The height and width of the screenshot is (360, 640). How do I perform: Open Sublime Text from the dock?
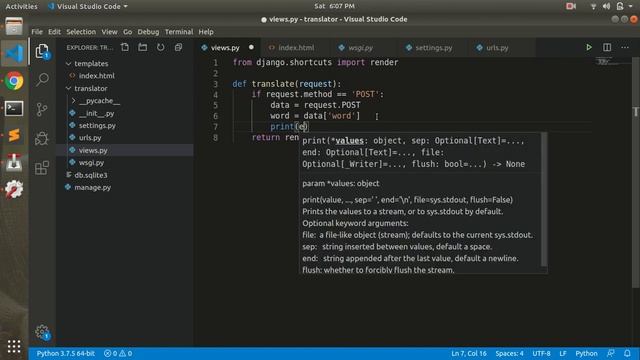pos(14,135)
